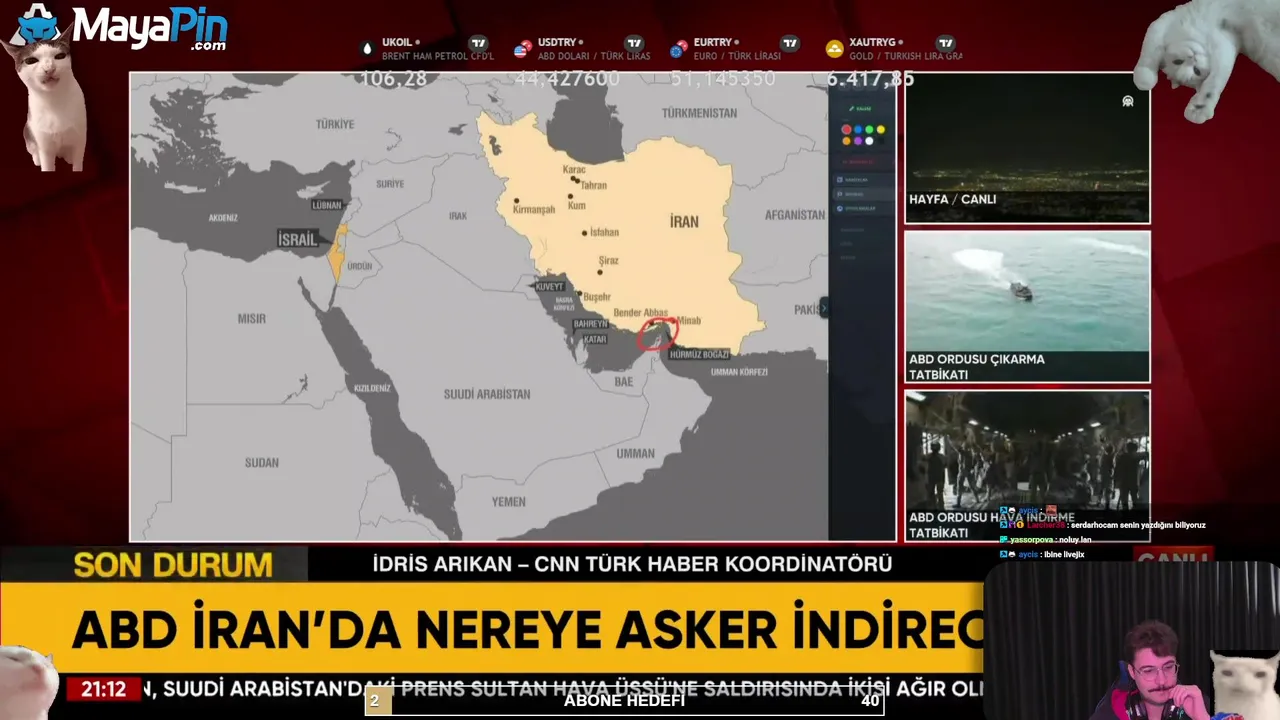The height and width of the screenshot is (720, 1280).
Task: Open ABD Ordusu Hava İndirme feed
Action: (1027, 466)
